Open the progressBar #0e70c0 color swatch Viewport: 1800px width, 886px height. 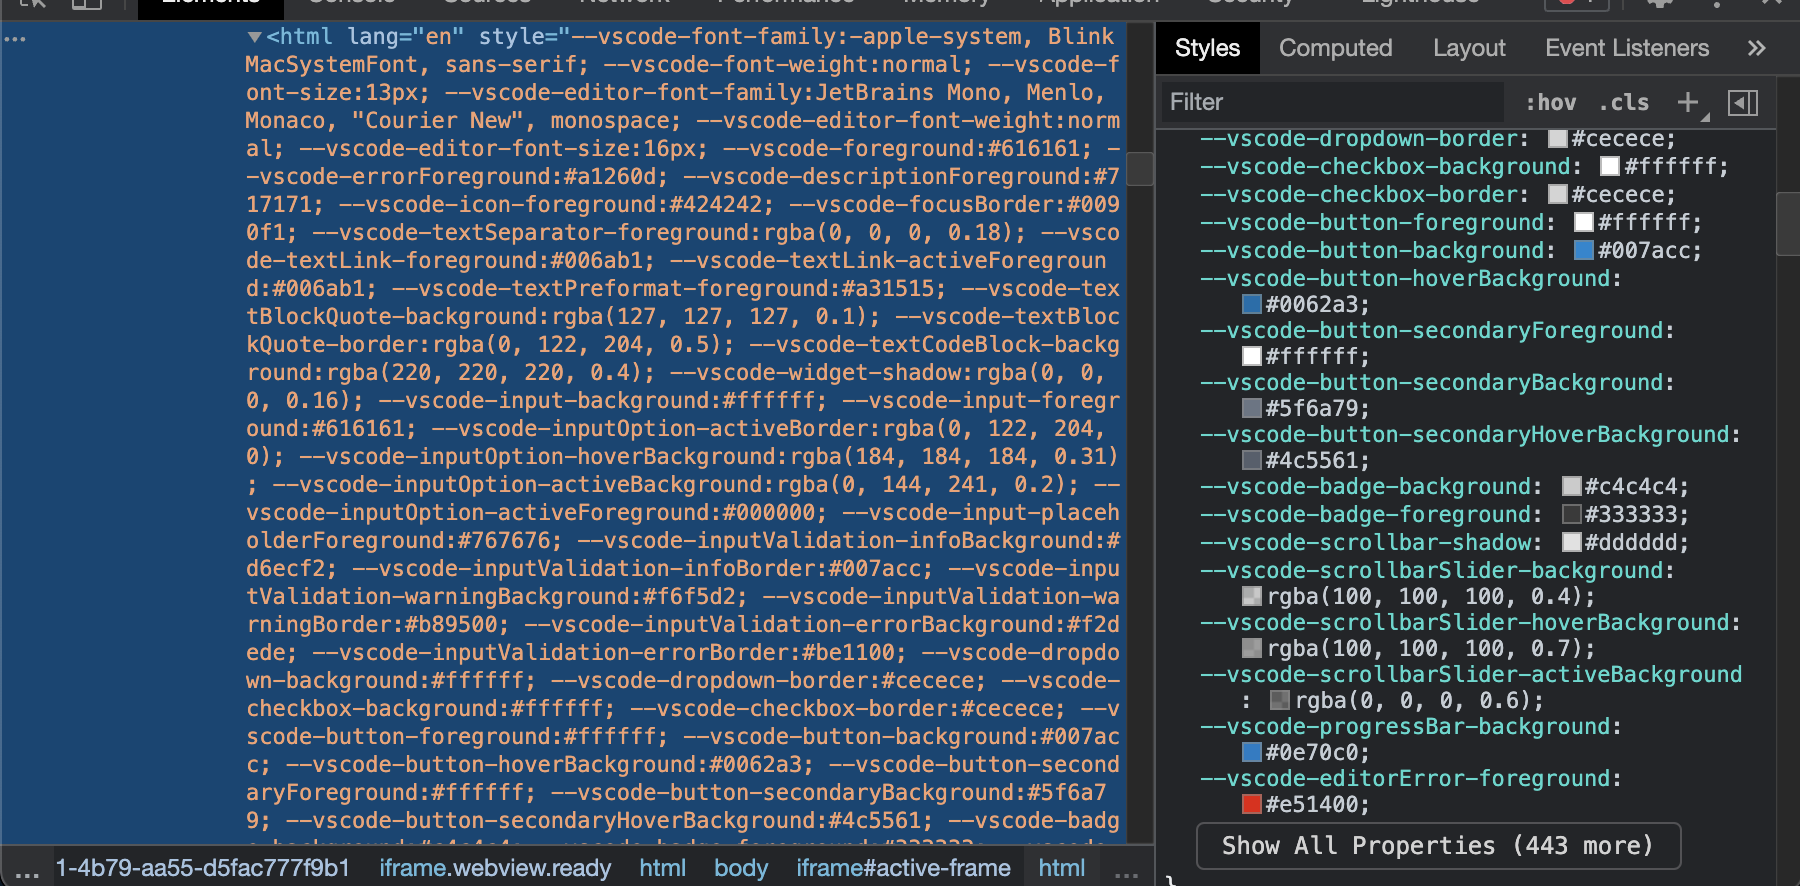1252,752
